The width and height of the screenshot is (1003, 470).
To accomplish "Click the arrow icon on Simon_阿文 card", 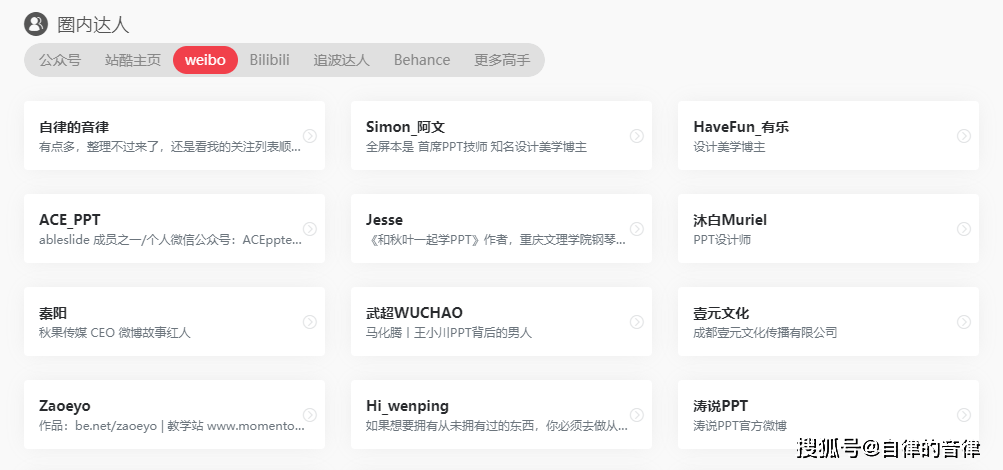I will click(x=637, y=136).
